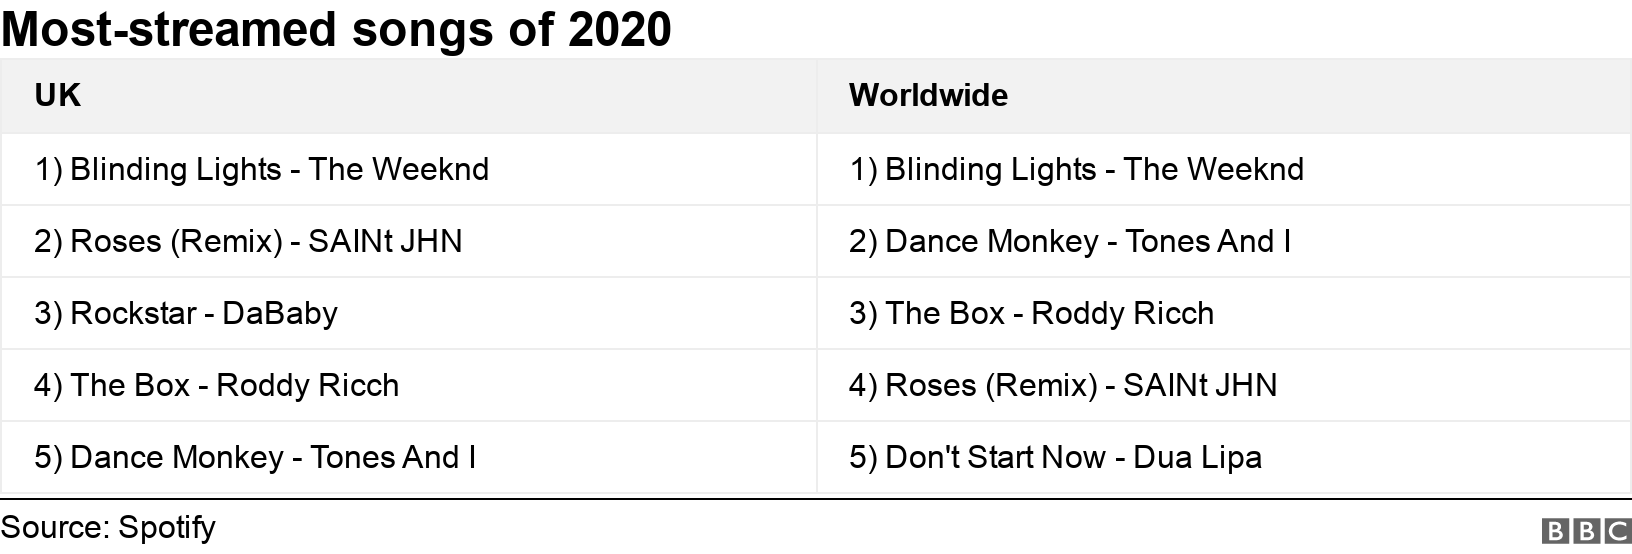This screenshot has height=554, width=1632.
Task: Click the word Spotify in source line
Action: tap(166, 527)
